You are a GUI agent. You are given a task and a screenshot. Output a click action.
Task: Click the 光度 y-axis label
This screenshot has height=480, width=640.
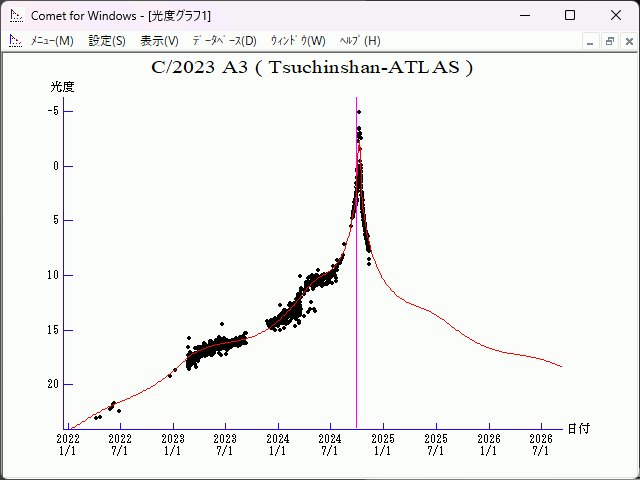63,87
